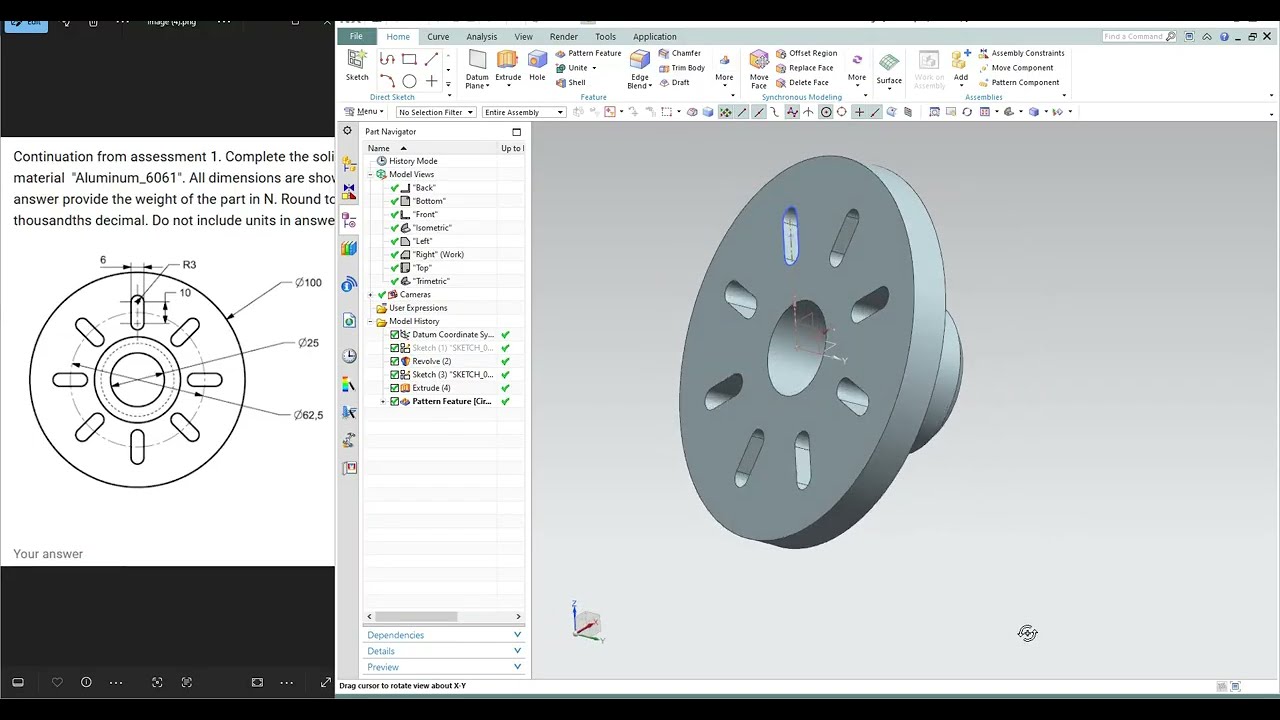Activate the Shell command
Viewport: 1280px width, 720px height.
tap(570, 83)
